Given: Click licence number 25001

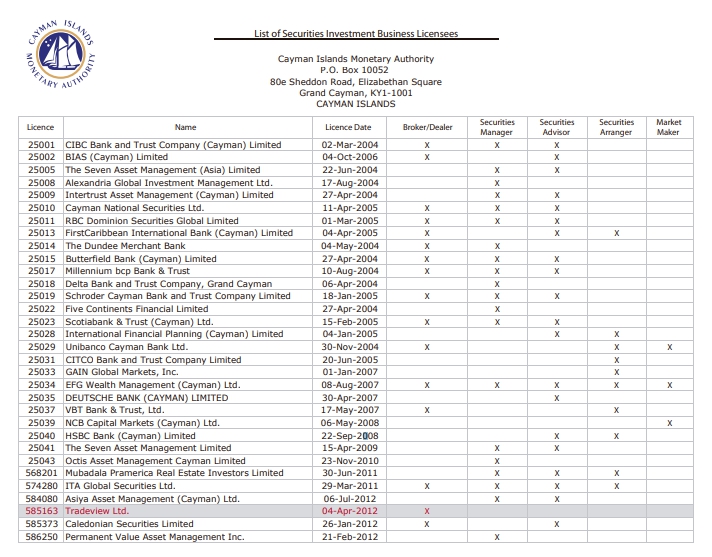Looking at the screenshot, I should tap(41, 145).
